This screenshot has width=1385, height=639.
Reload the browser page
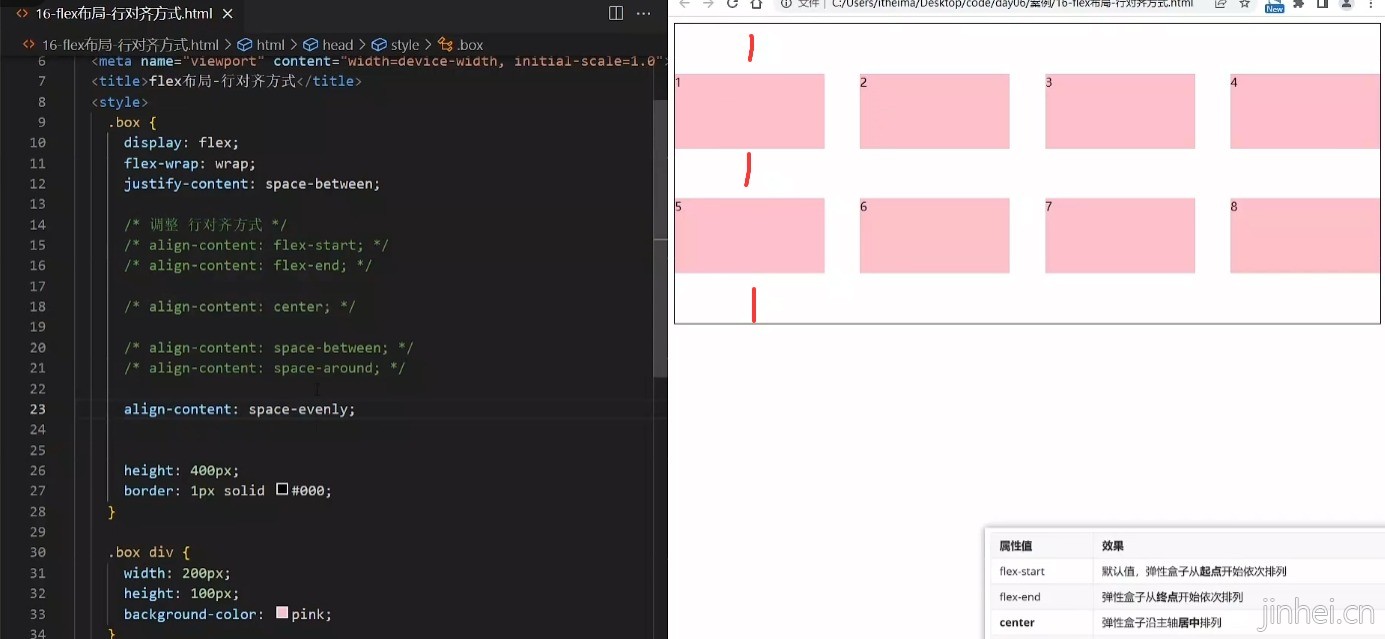click(x=732, y=4)
